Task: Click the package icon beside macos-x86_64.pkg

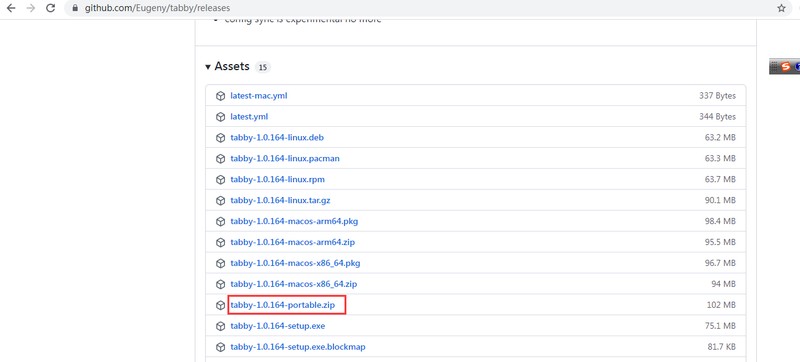Action: click(220, 263)
